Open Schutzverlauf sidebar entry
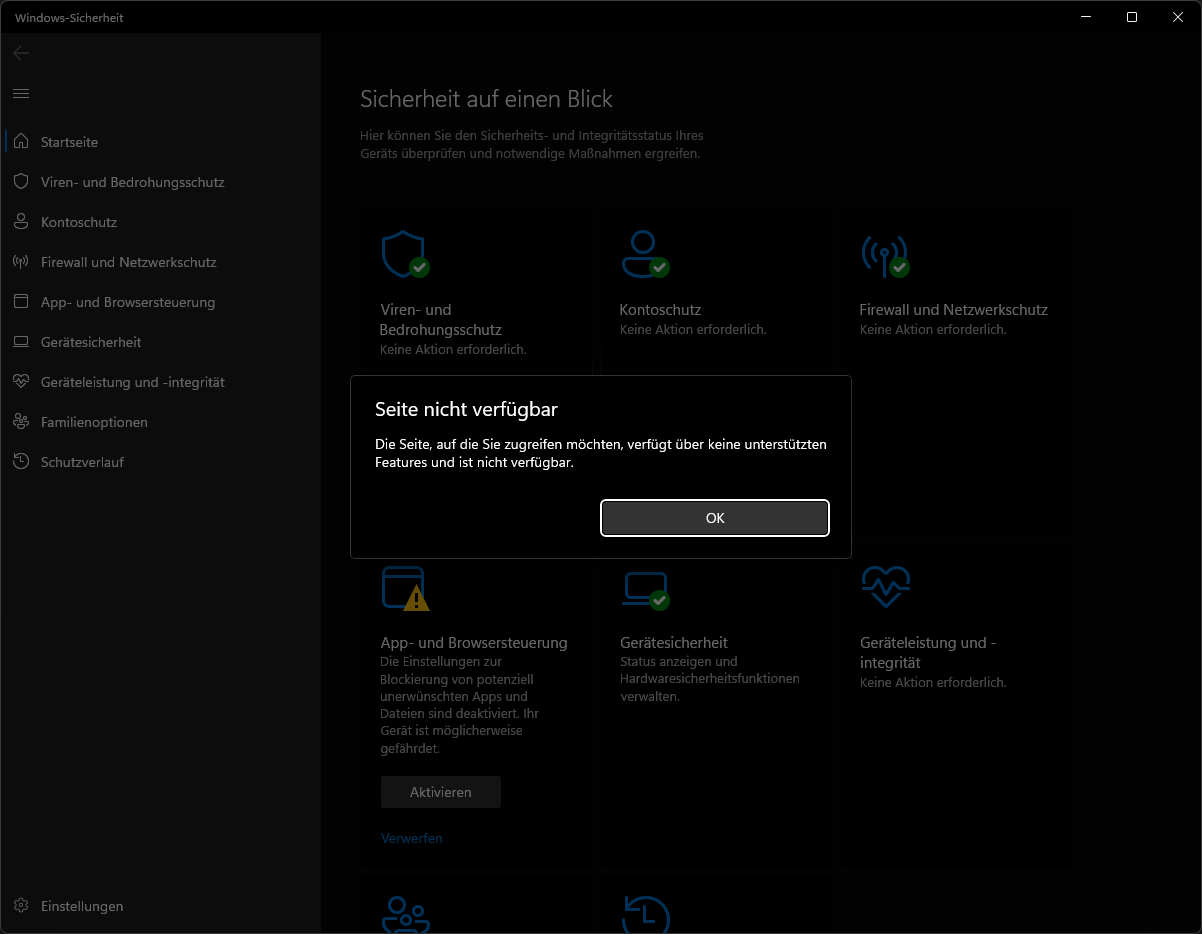The width and height of the screenshot is (1202, 934). tap(160, 462)
